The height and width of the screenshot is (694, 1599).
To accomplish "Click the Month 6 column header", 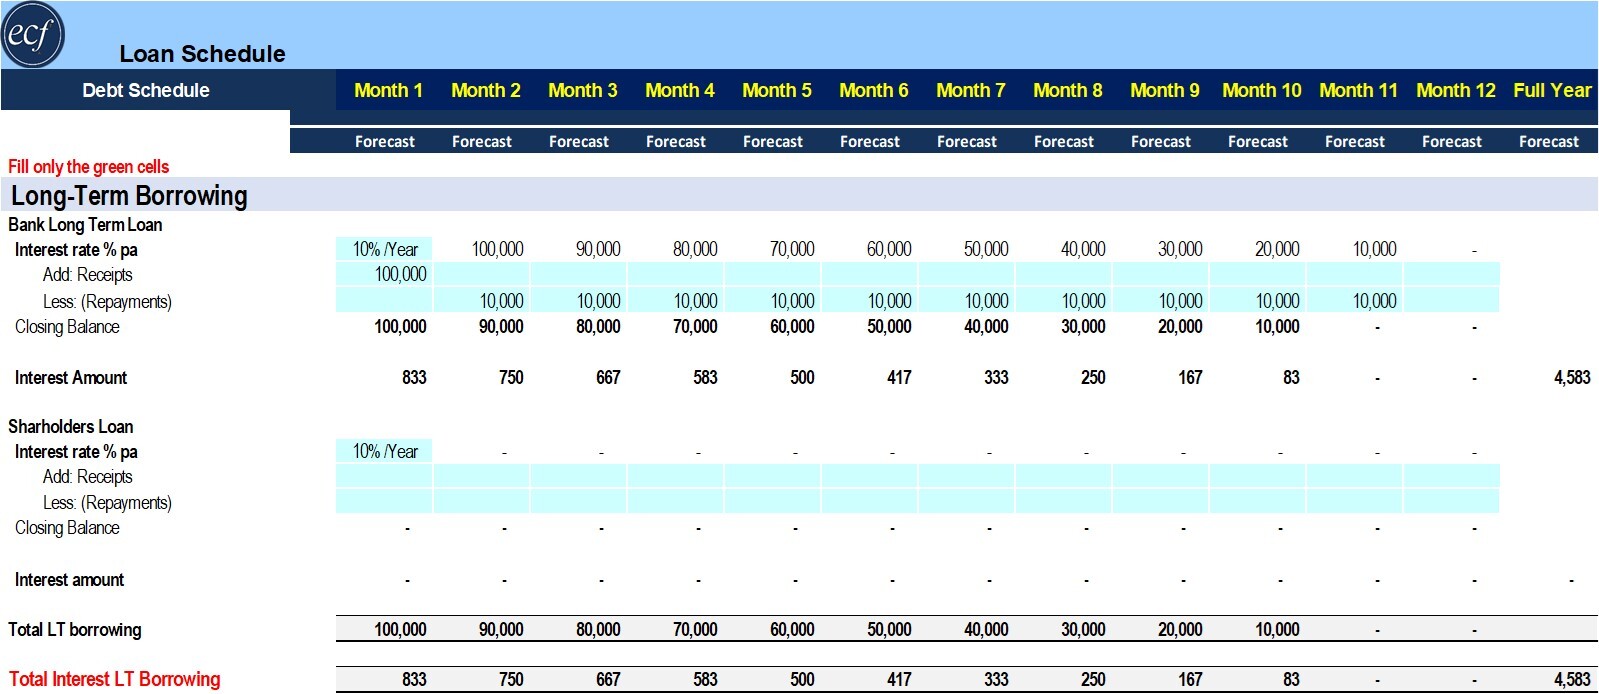I will point(873,90).
